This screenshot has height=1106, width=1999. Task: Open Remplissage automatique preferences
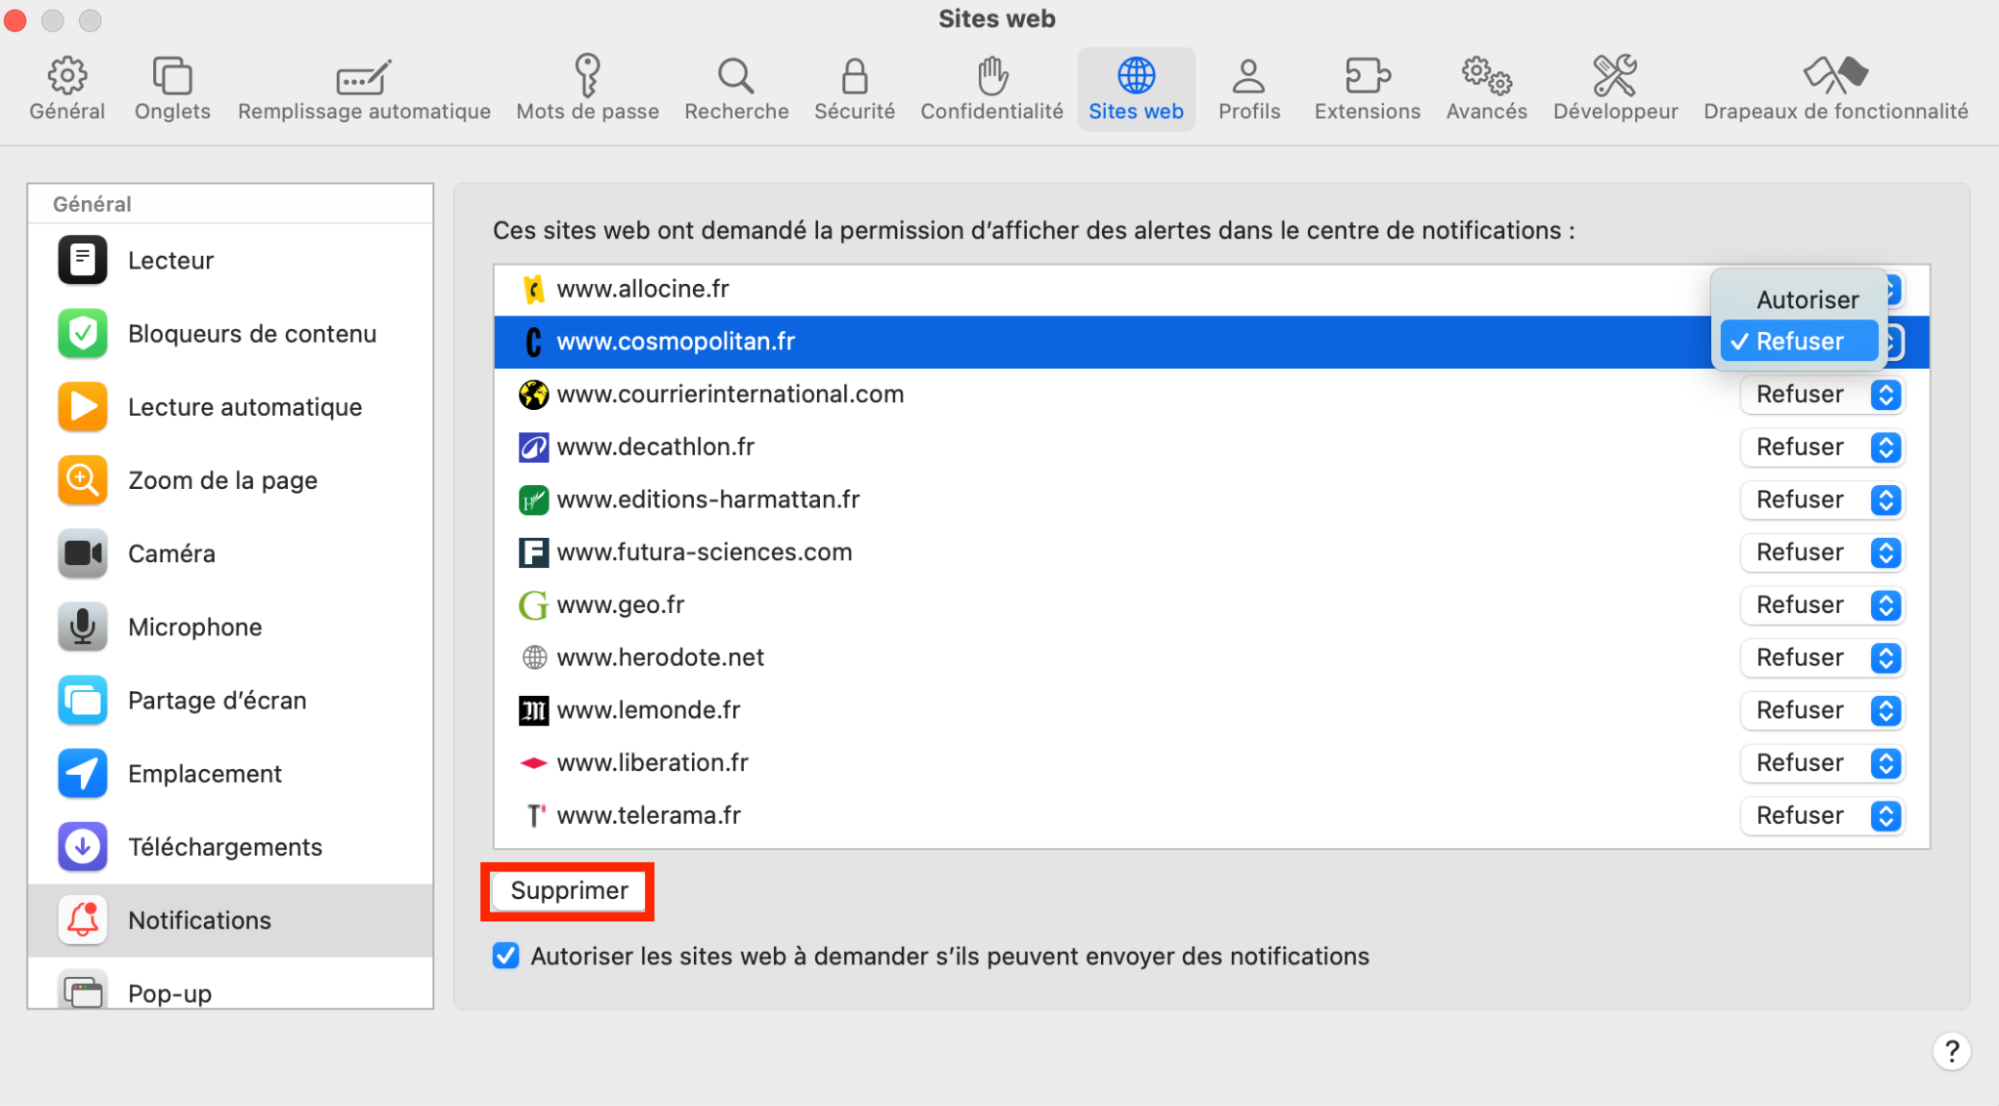point(364,88)
